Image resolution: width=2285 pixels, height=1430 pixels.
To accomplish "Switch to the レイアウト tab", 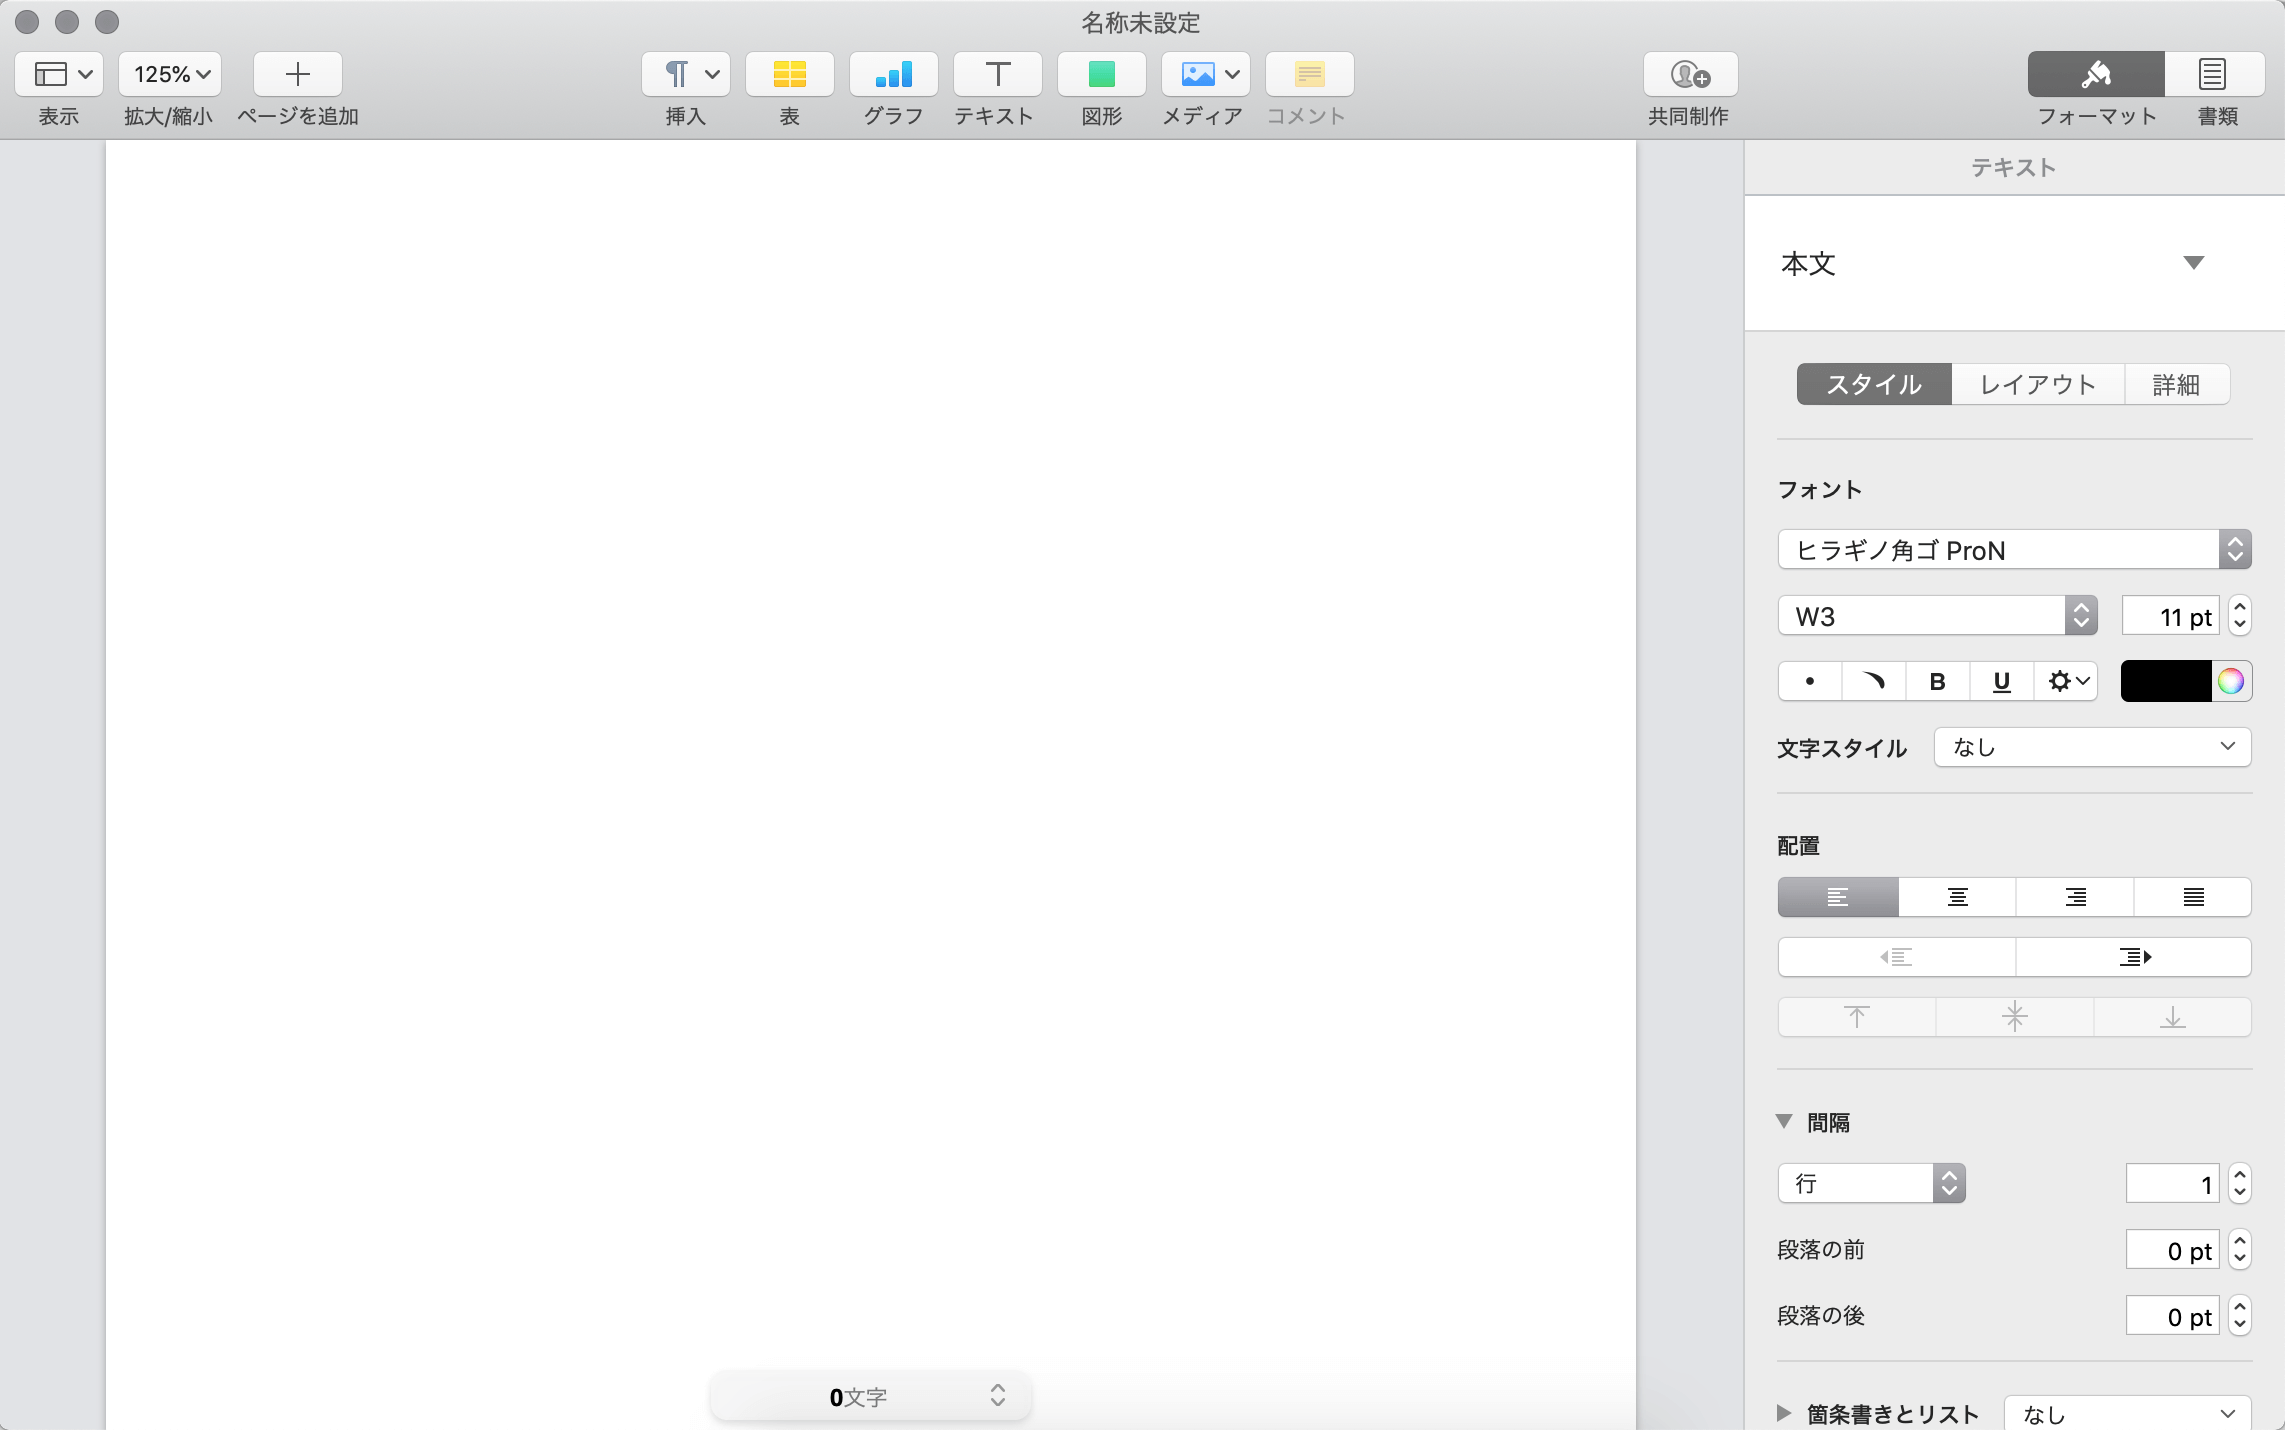I will coord(2038,384).
